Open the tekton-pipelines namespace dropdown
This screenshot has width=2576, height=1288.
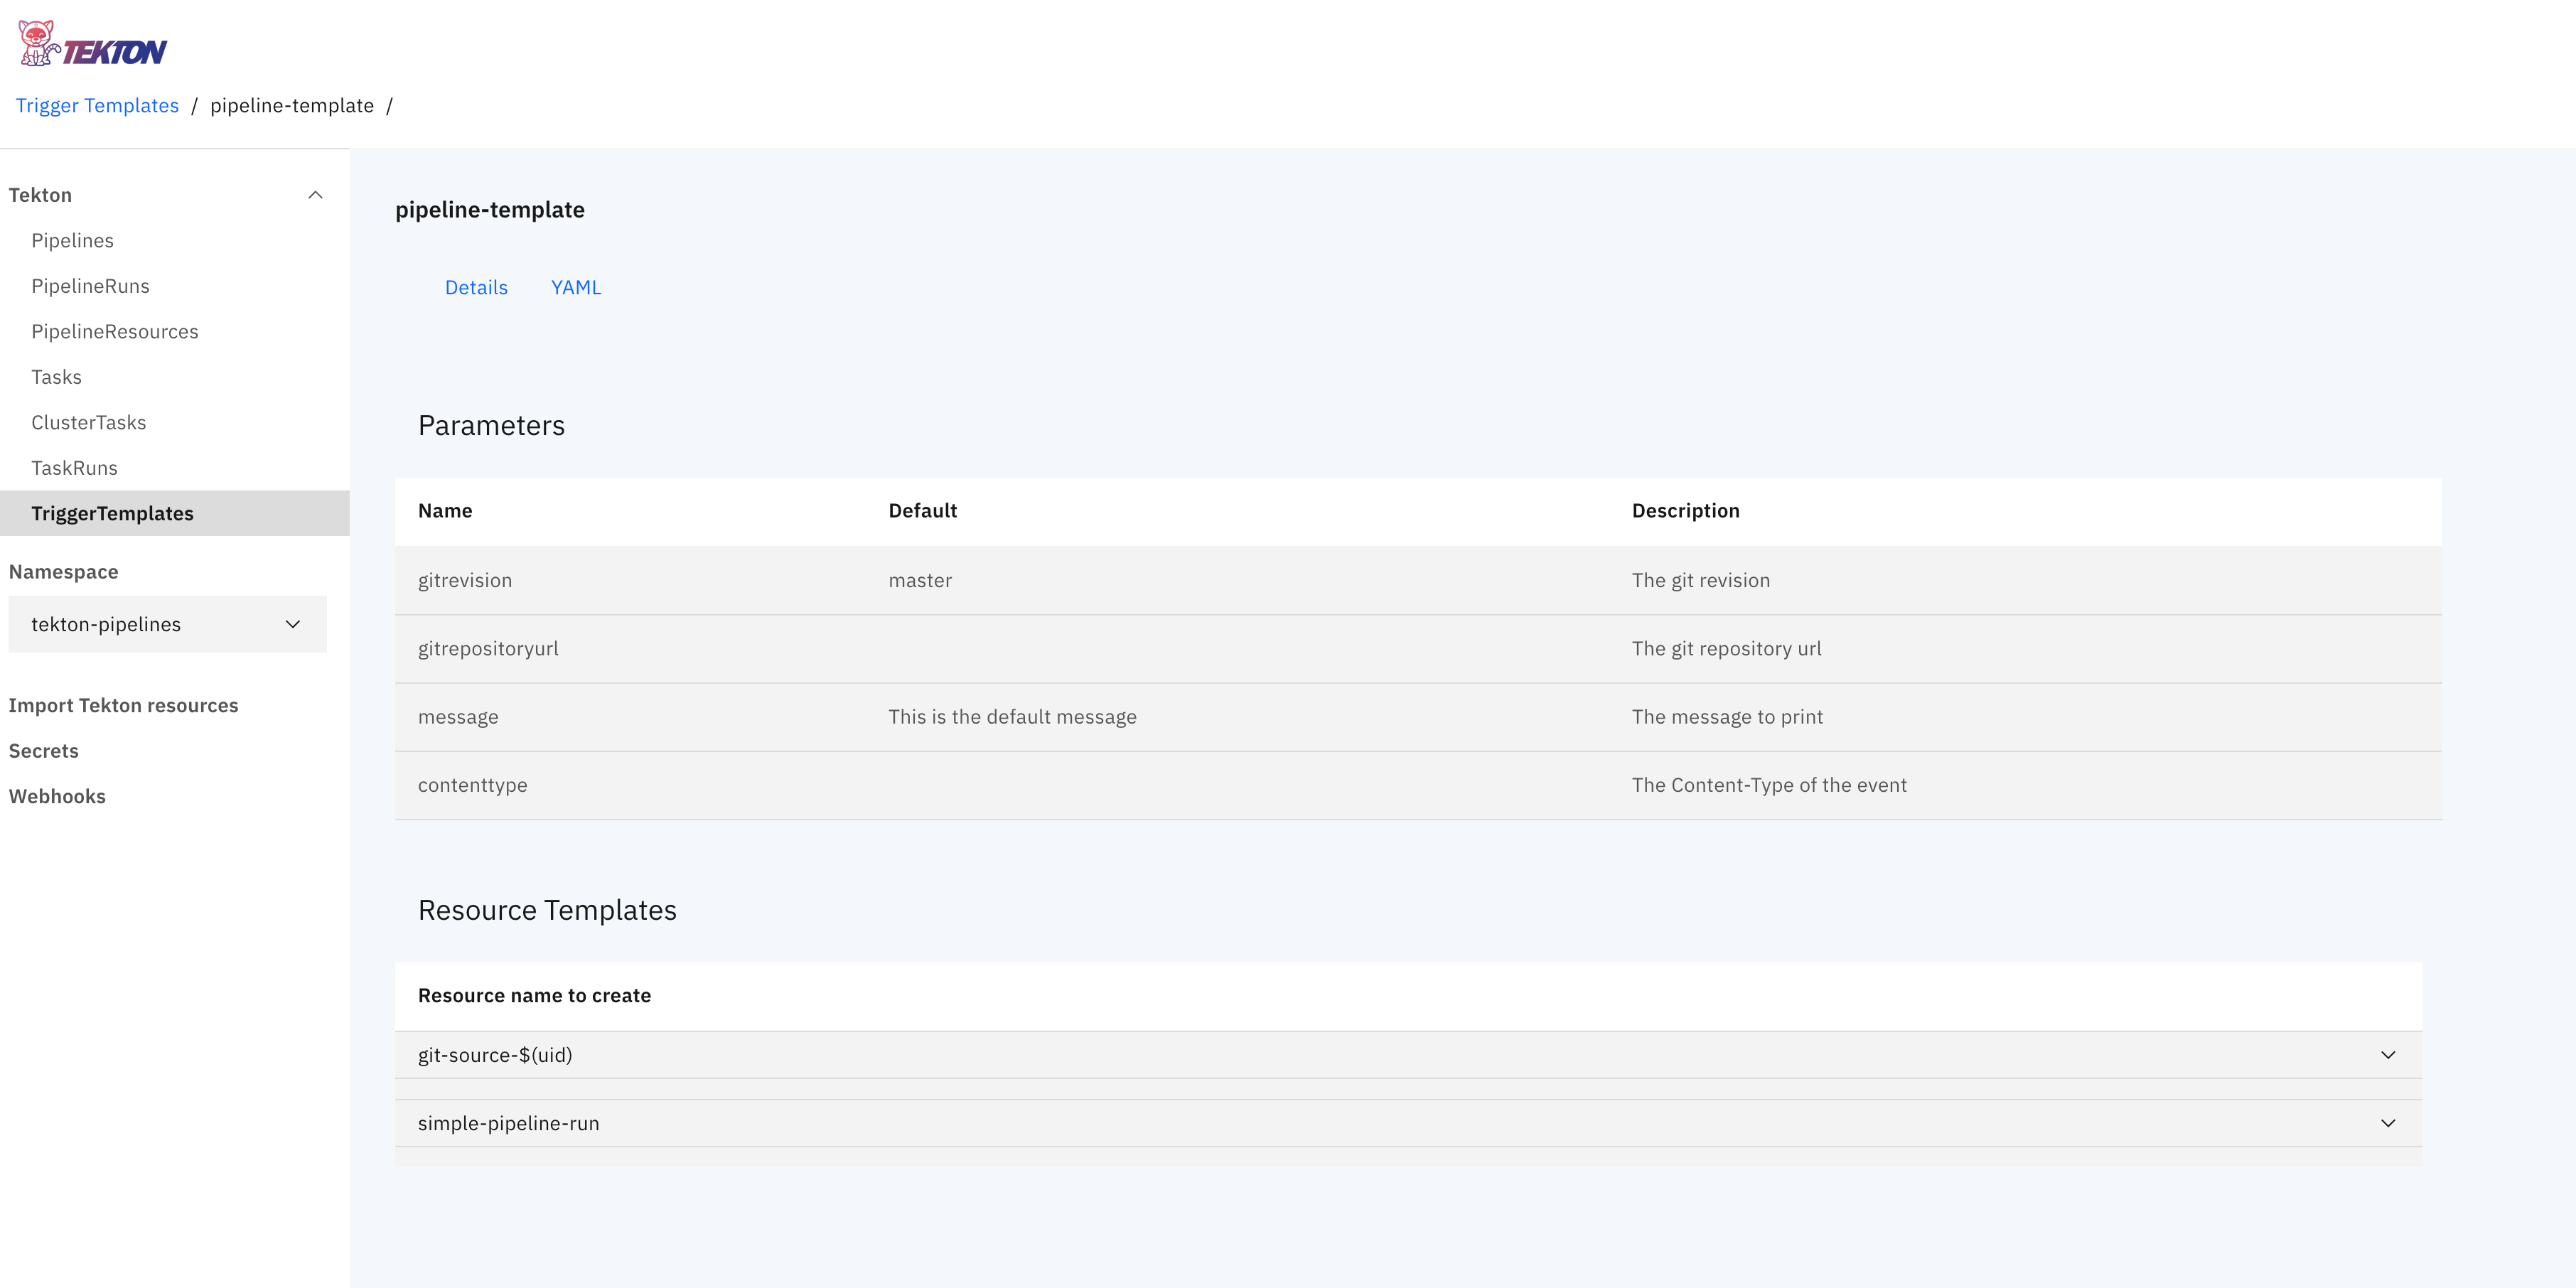(167, 624)
